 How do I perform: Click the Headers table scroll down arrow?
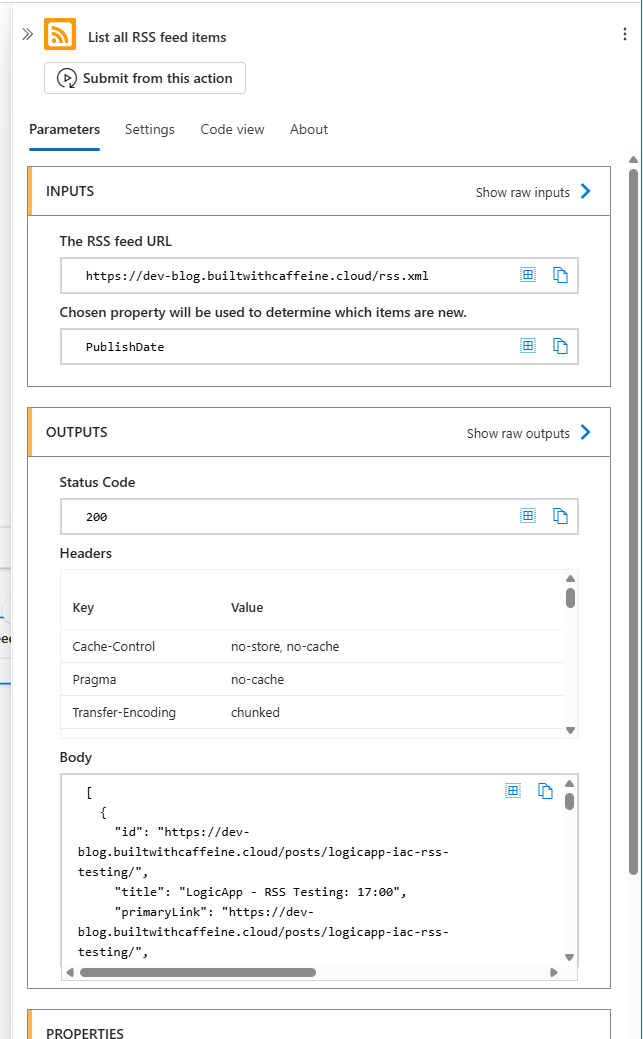(570, 730)
